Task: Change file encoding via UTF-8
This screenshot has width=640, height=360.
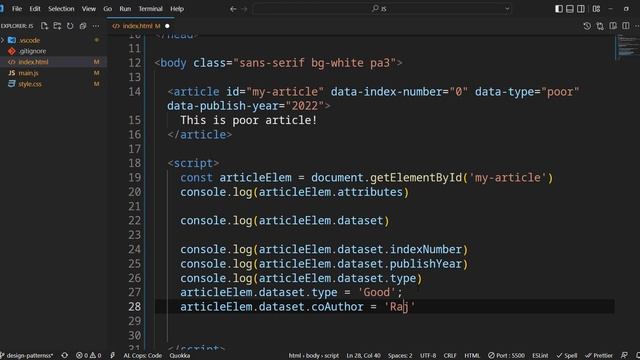Action: (x=428, y=356)
